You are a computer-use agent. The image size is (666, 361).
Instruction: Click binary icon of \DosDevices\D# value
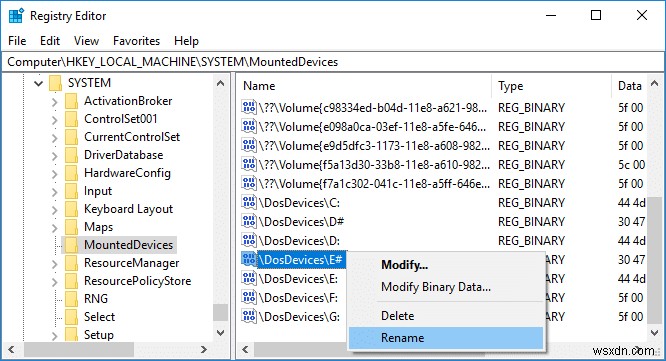(x=249, y=221)
